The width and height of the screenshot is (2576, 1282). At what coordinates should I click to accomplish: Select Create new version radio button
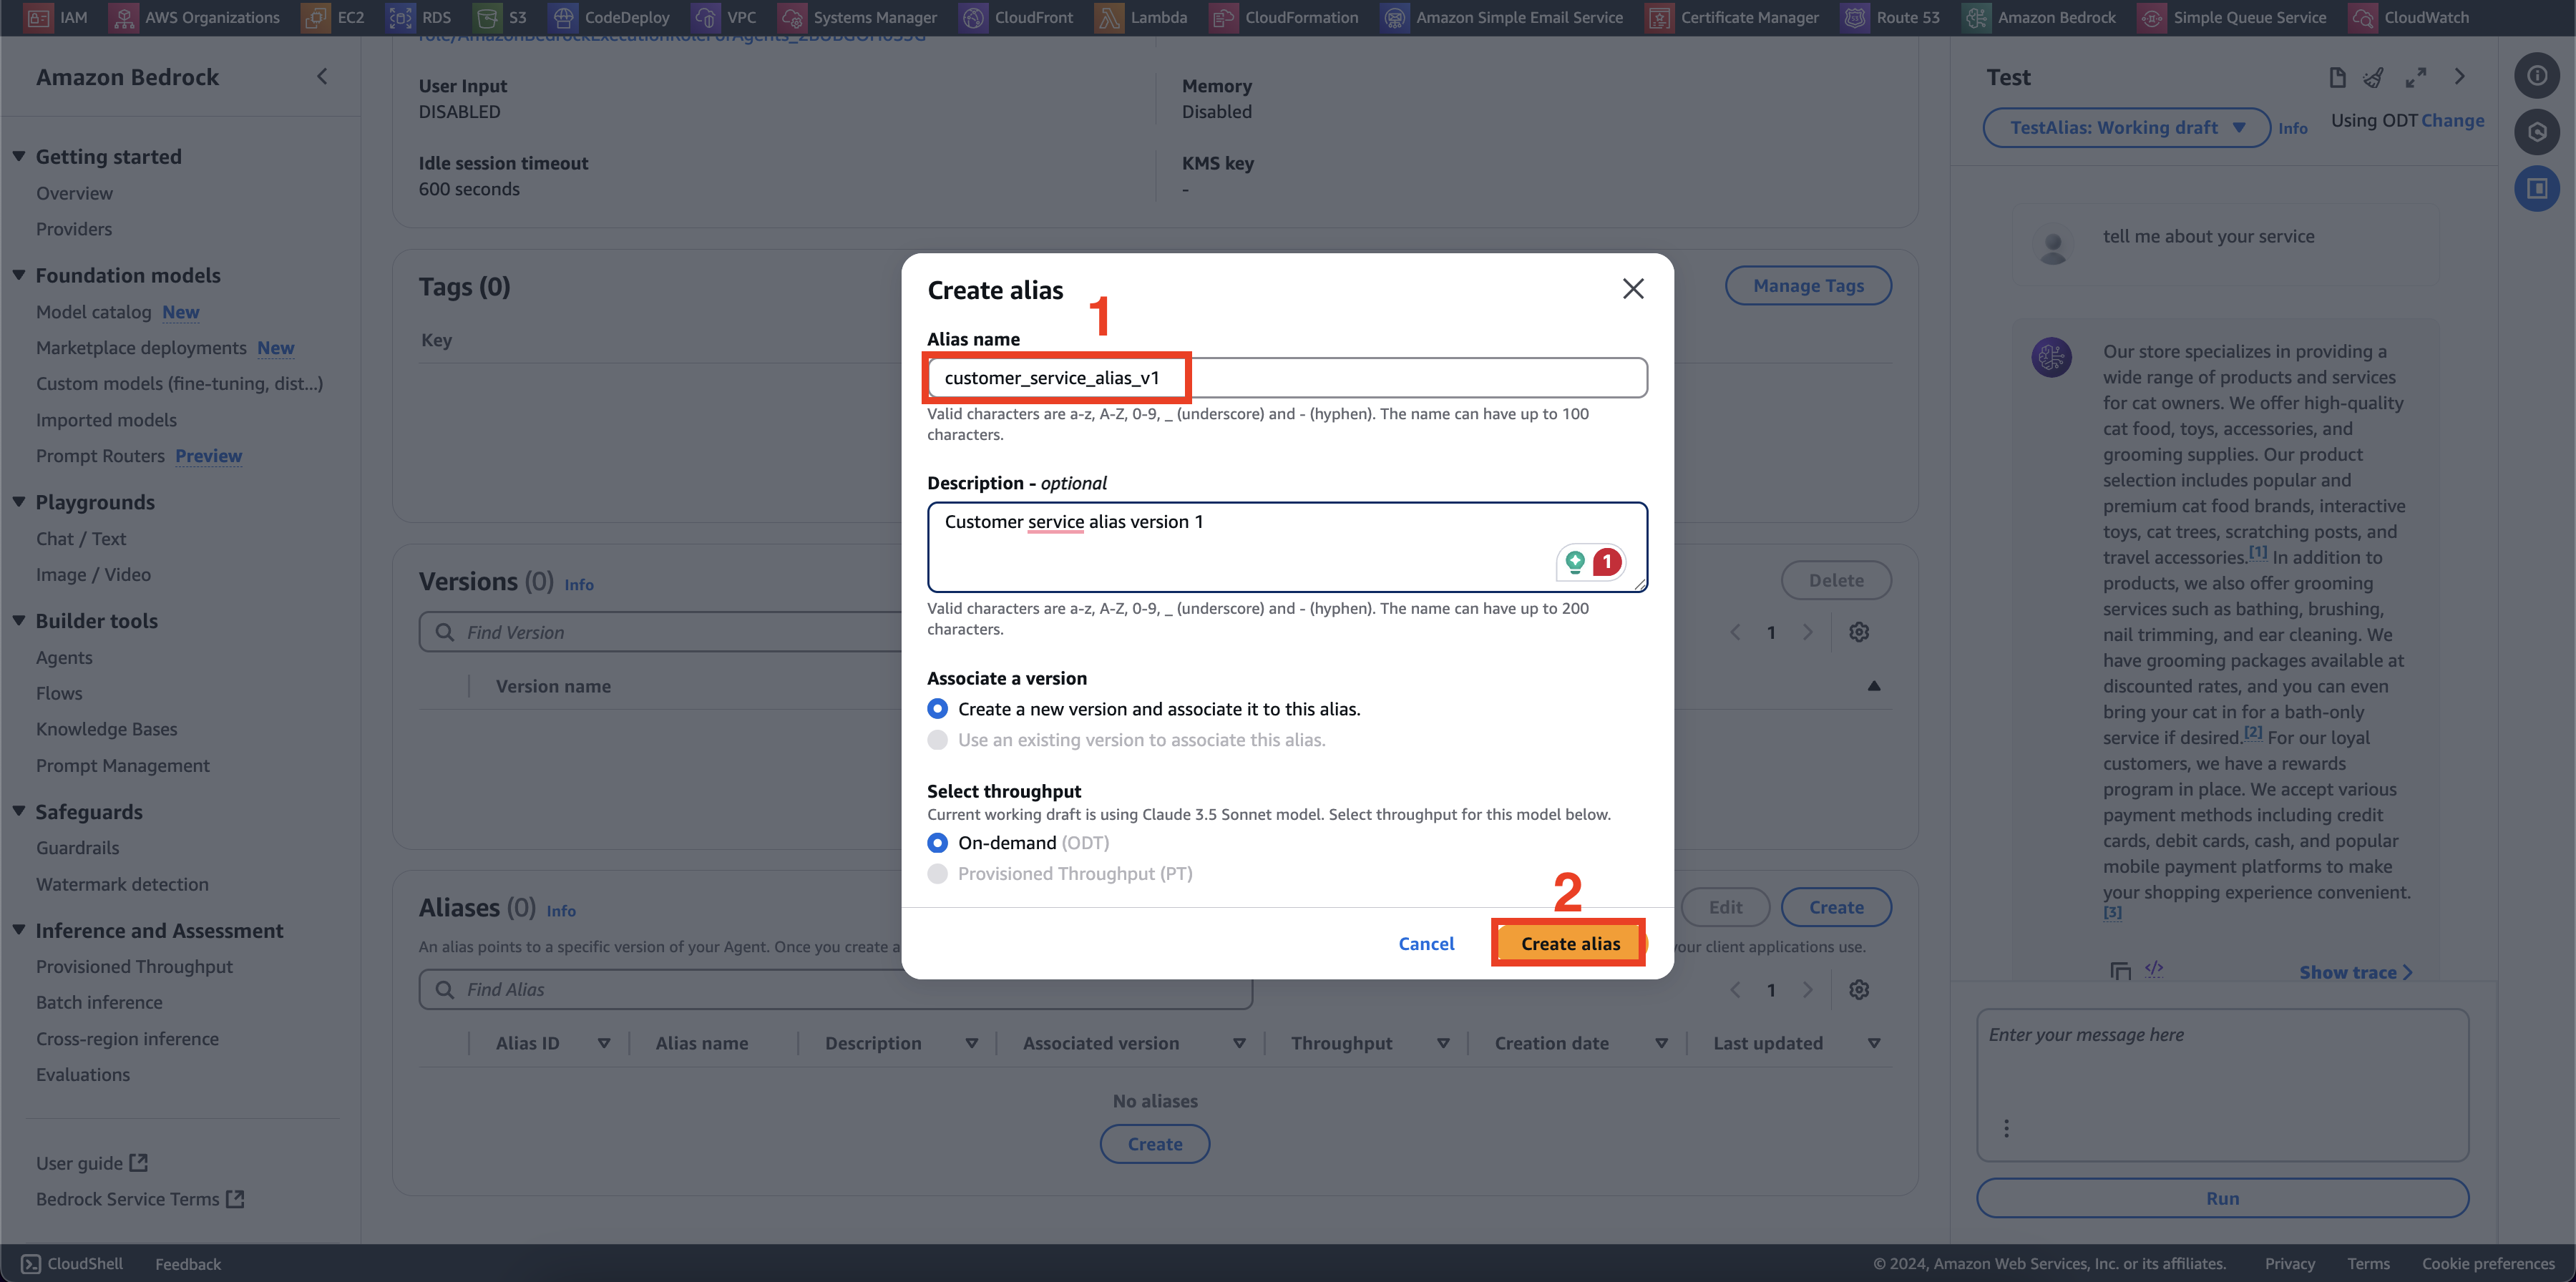(x=937, y=709)
